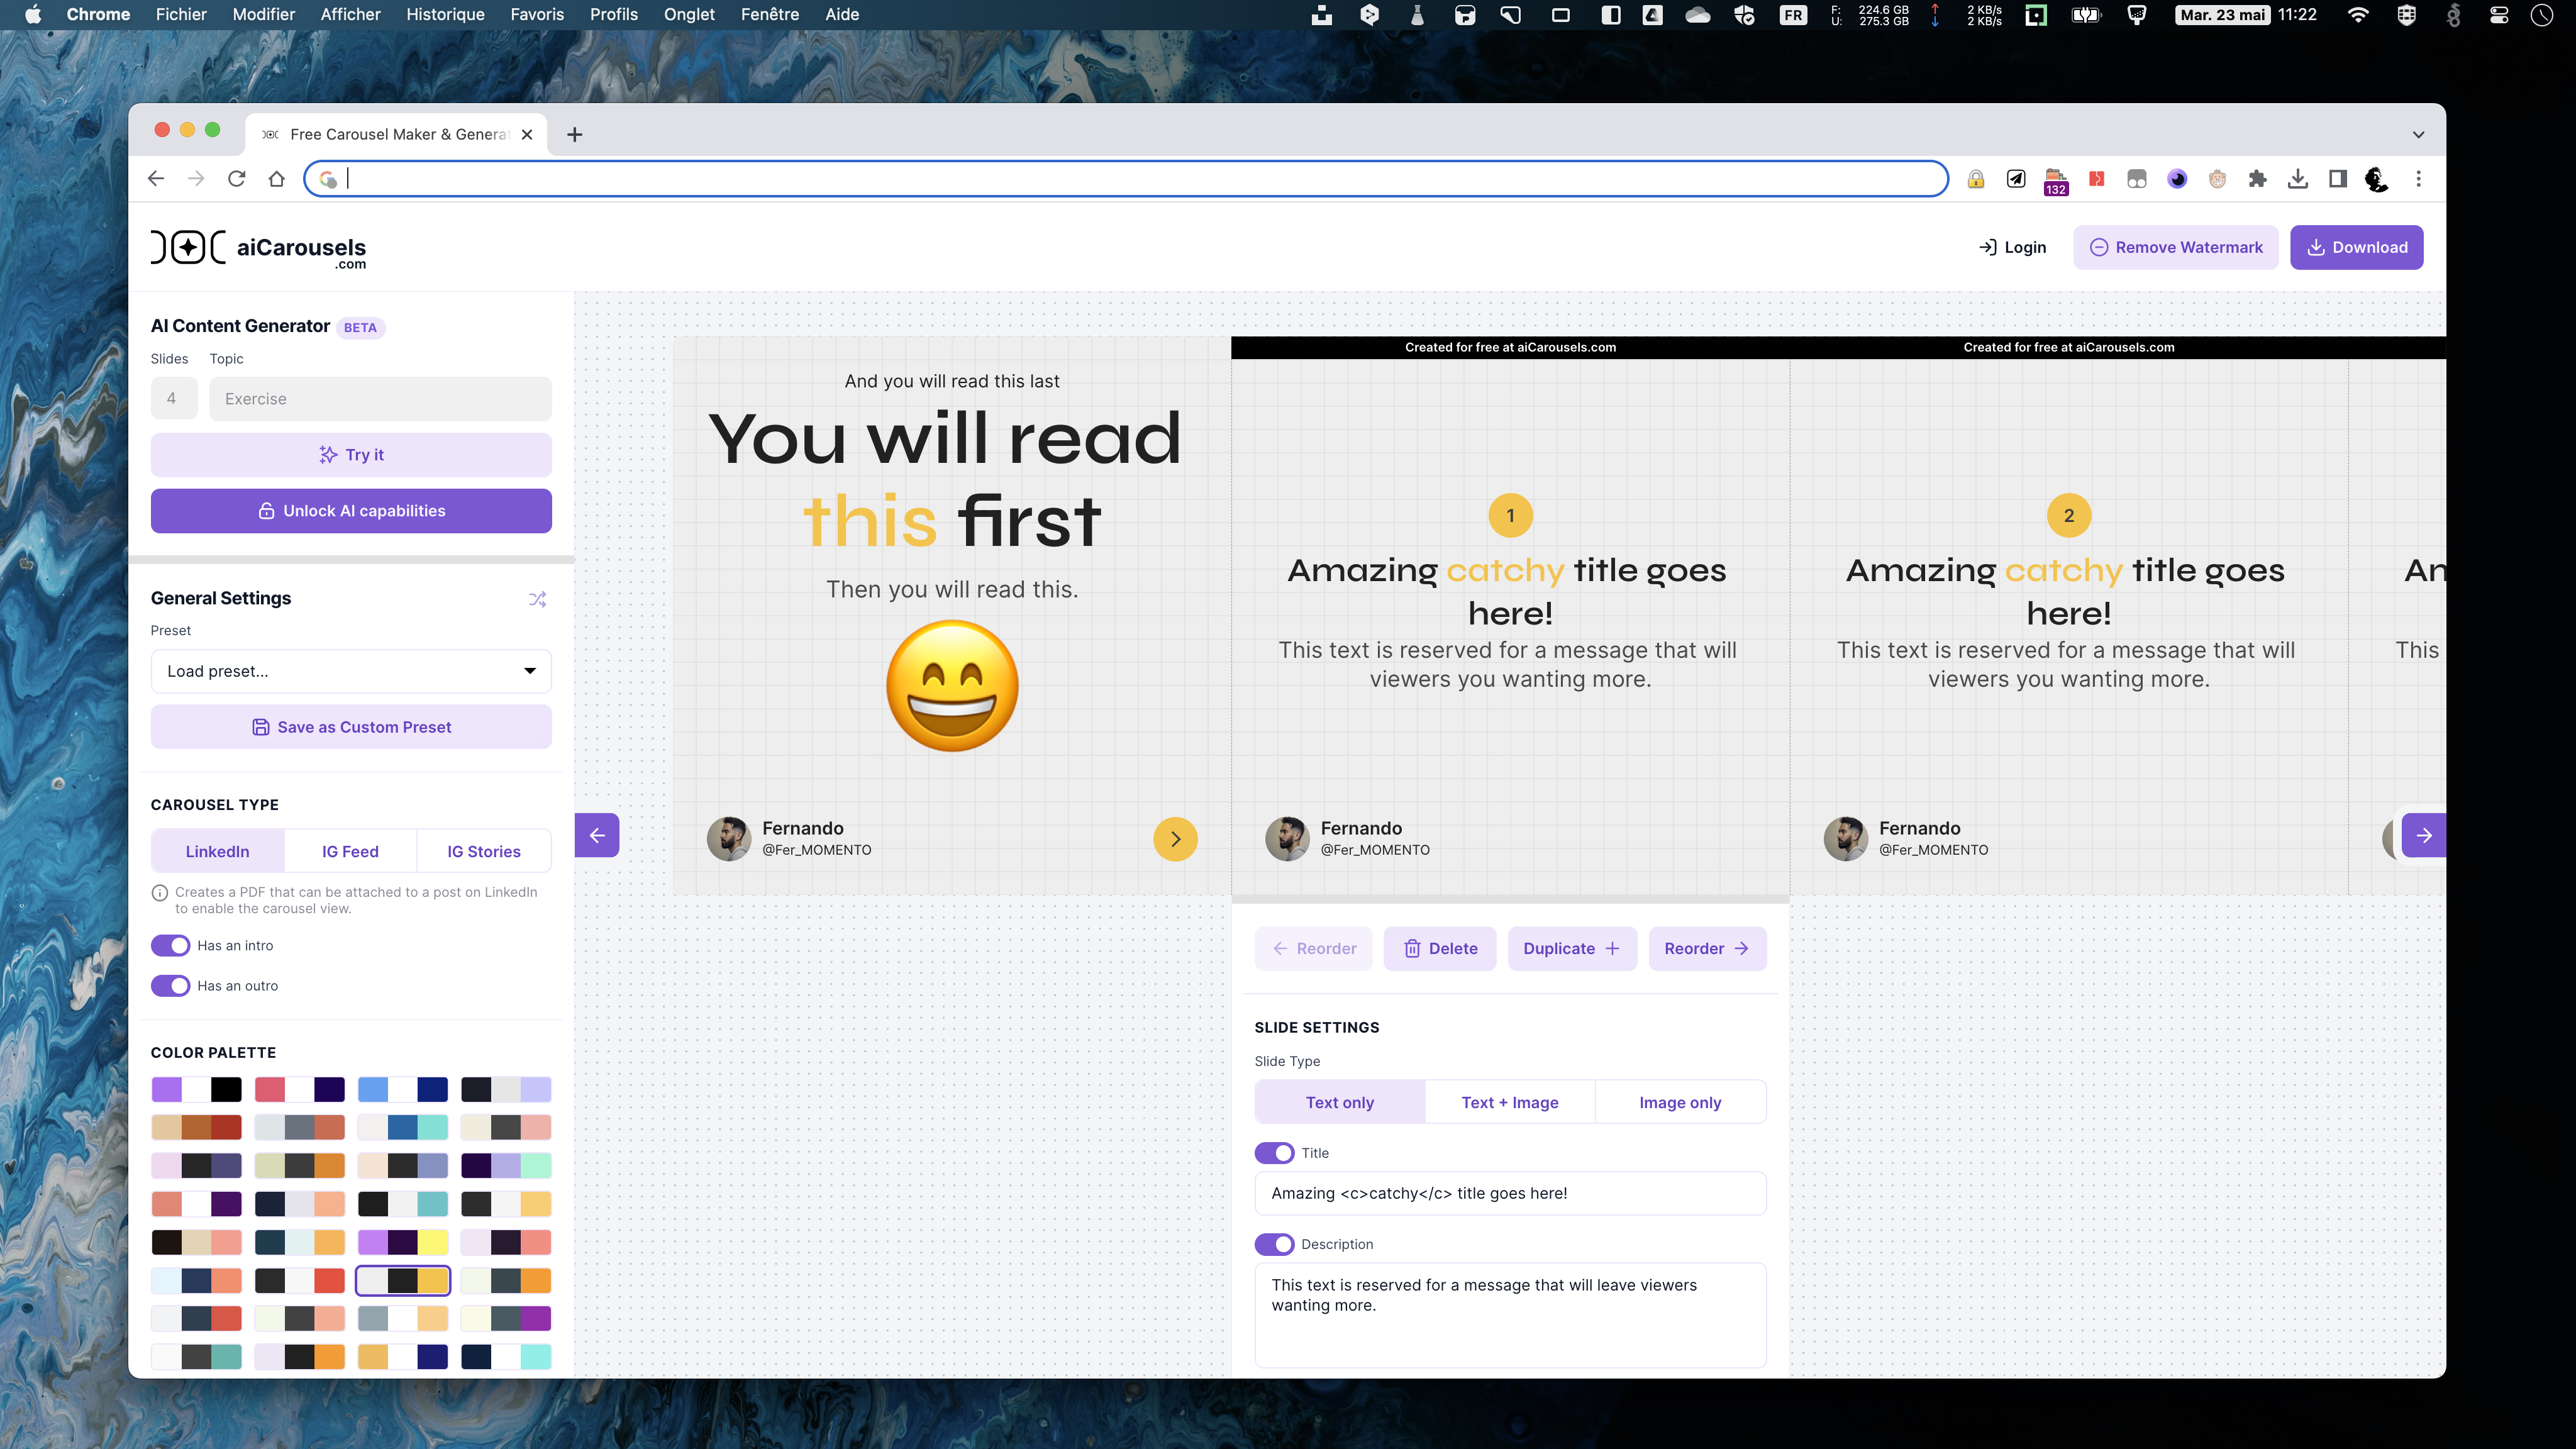Image resolution: width=2576 pixels, height=1449 pixels.
Task: Select the purple, white and black color palette
Action: (196, 1089)
